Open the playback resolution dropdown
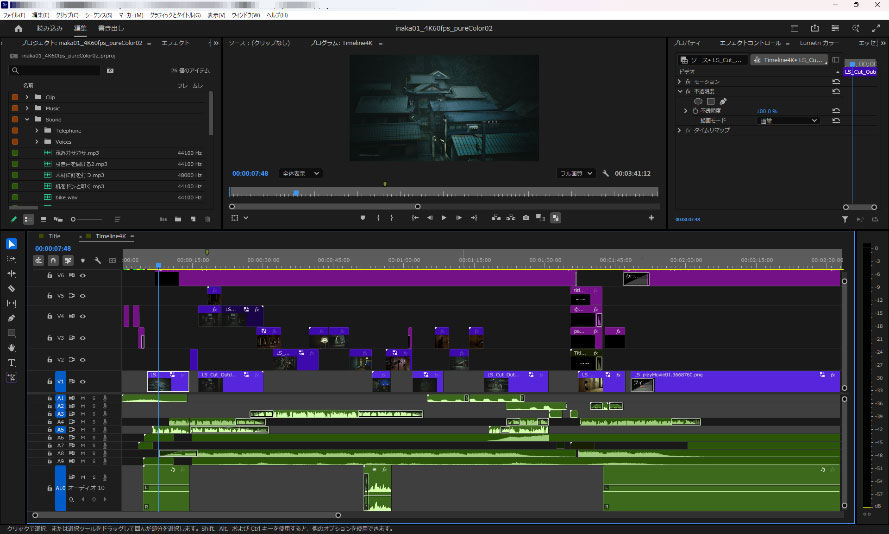Viewport: 889px width, 534px height. pyautogui.click(x=576, y=173)
